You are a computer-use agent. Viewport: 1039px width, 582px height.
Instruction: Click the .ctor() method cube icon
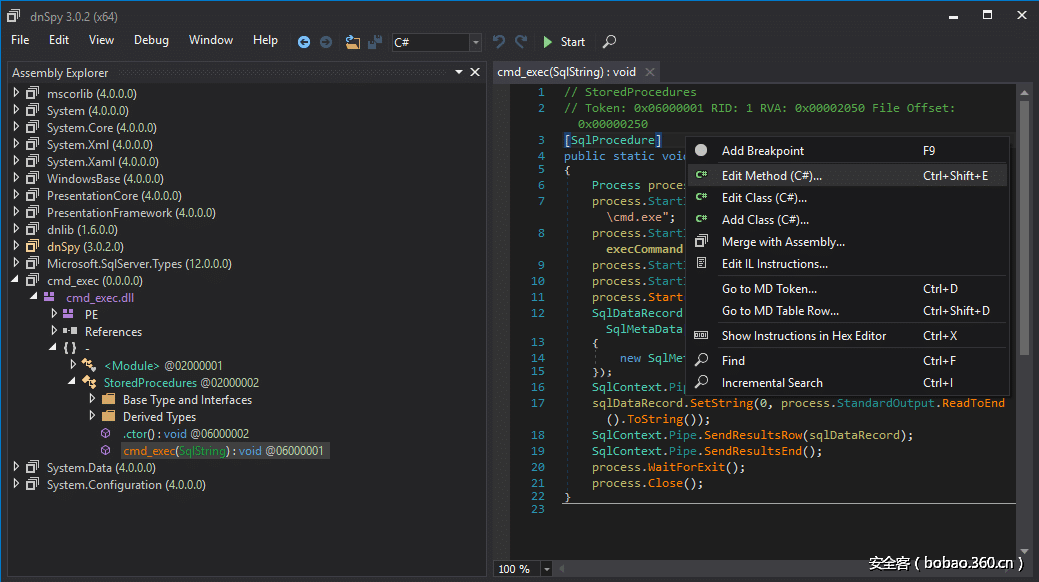pyautogui.click(x=106, y=434)
